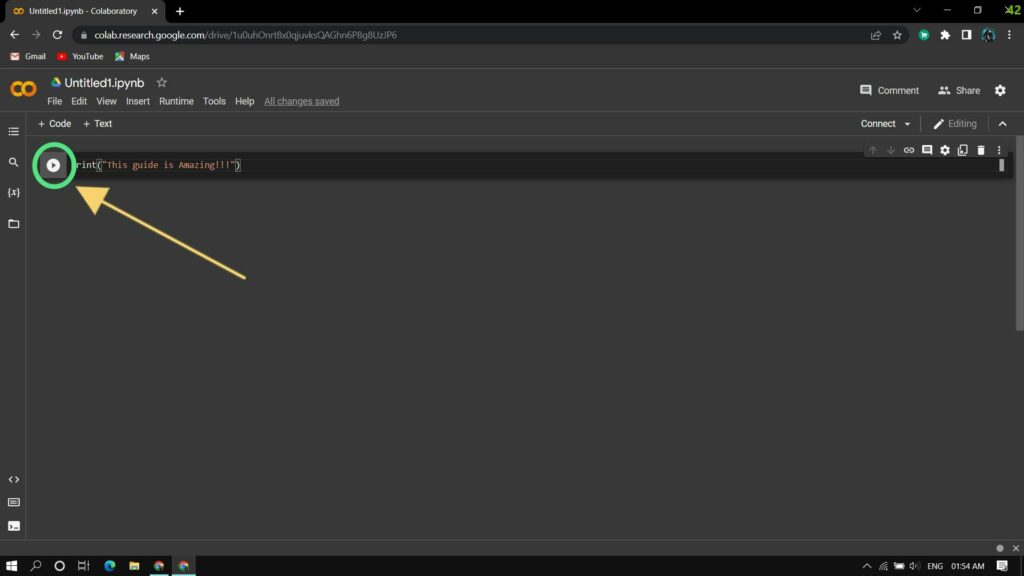Open the cell settings gear icon
1024x576 pixels.
(945, 150)
